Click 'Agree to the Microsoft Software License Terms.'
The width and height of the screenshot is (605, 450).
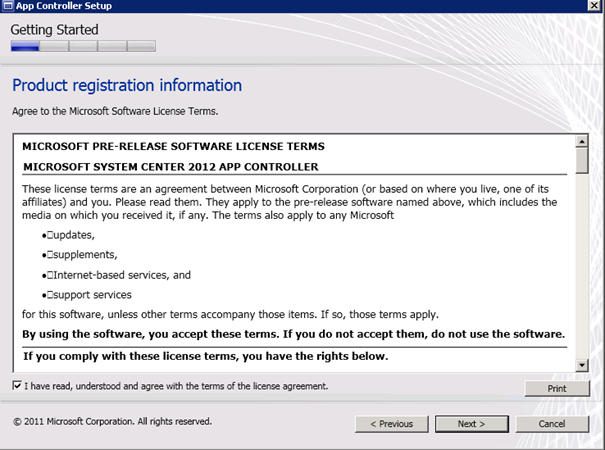[115, 111]
